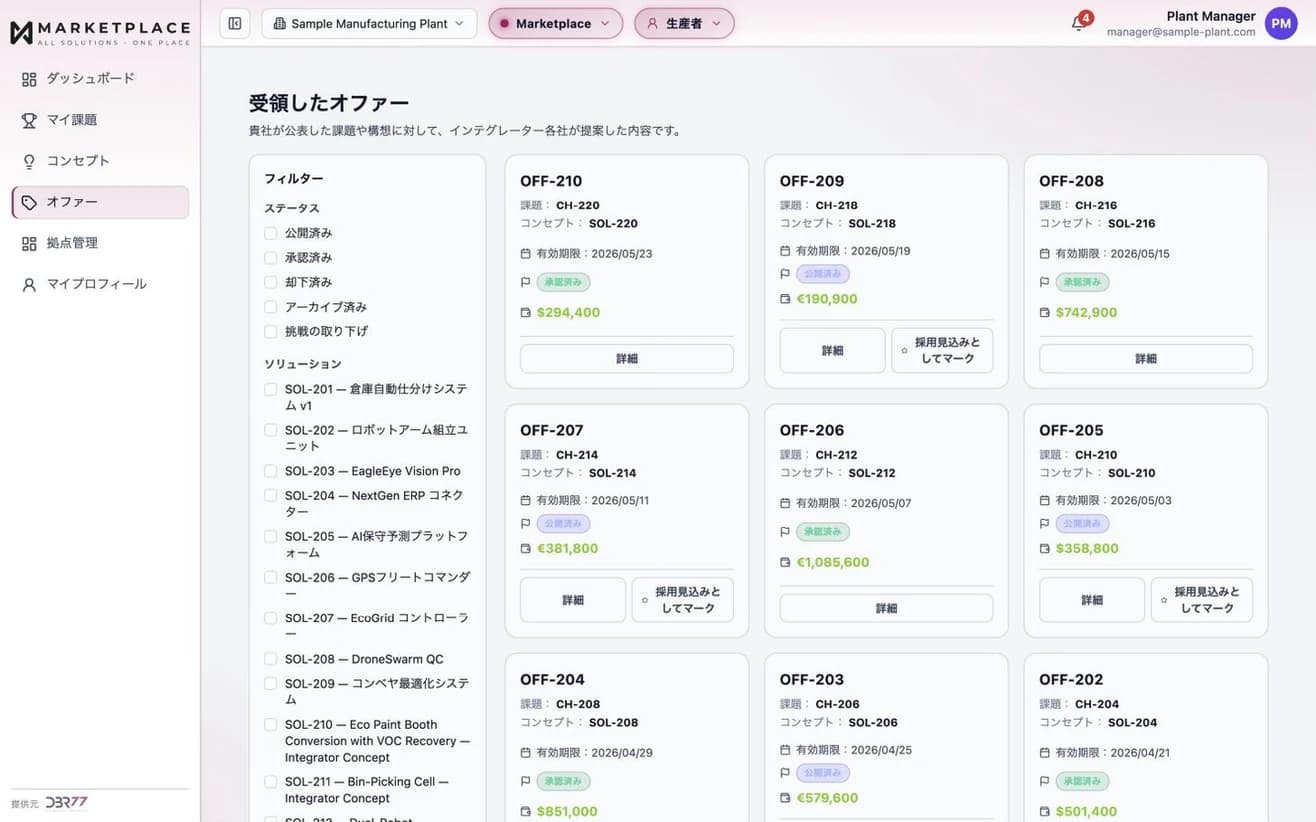Check SOL-211 Bin-Picking Cell filter
The height and width of the screenshot is (822, 1316).
[270, 782]
